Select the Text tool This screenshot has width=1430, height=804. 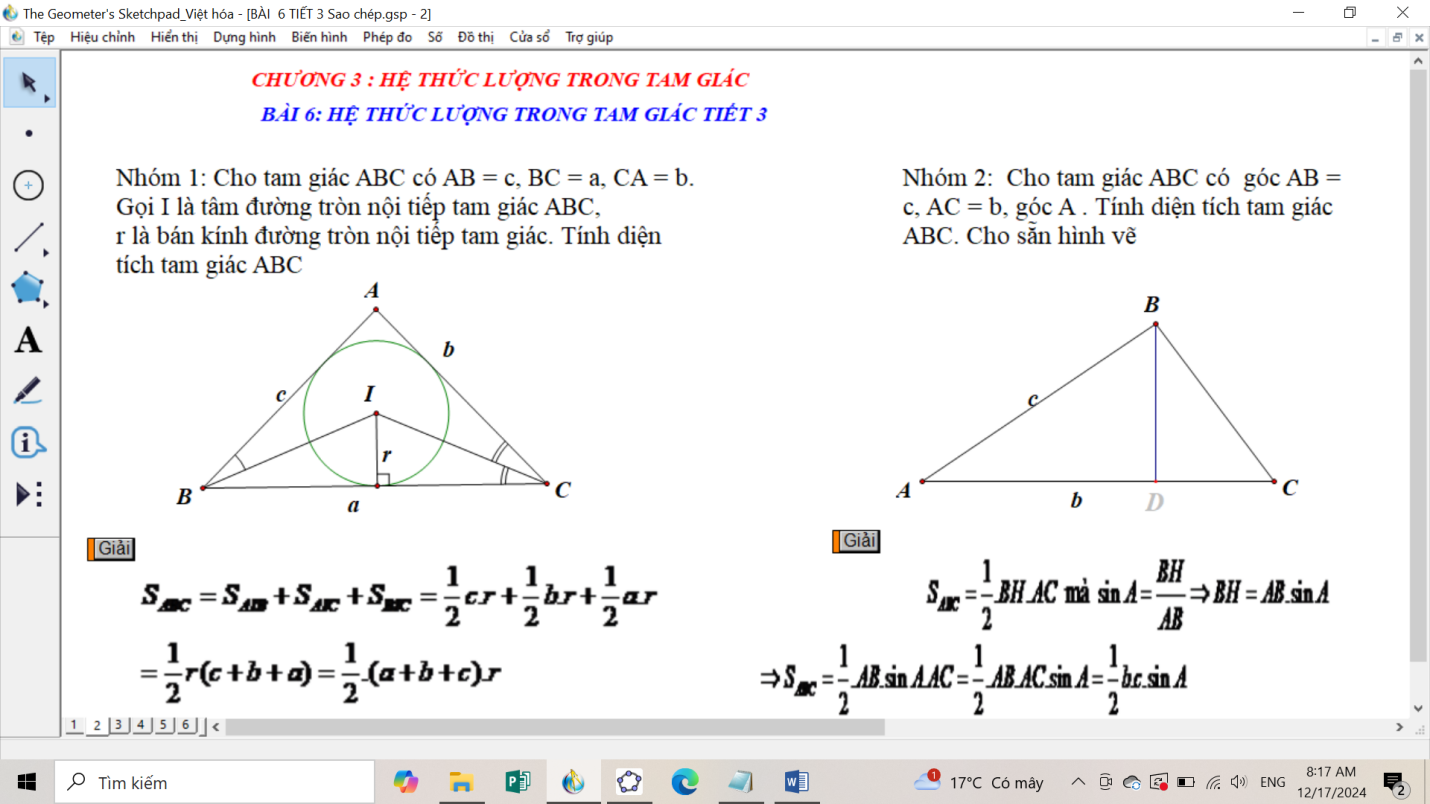[x=28, y=341]
